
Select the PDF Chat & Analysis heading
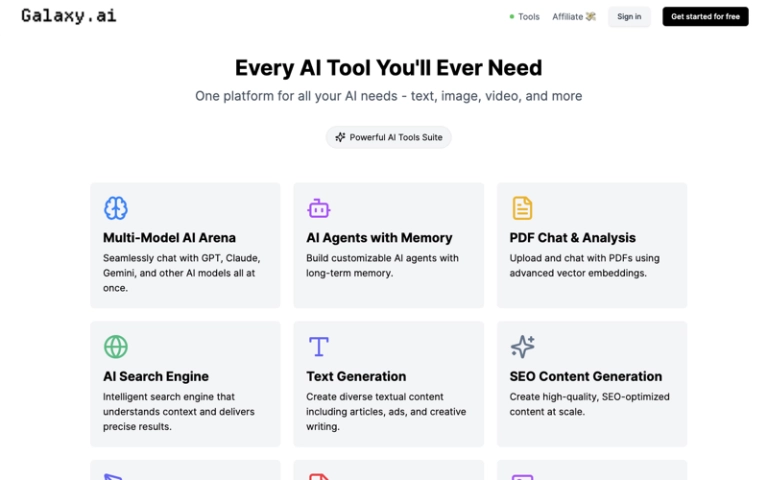572,238
